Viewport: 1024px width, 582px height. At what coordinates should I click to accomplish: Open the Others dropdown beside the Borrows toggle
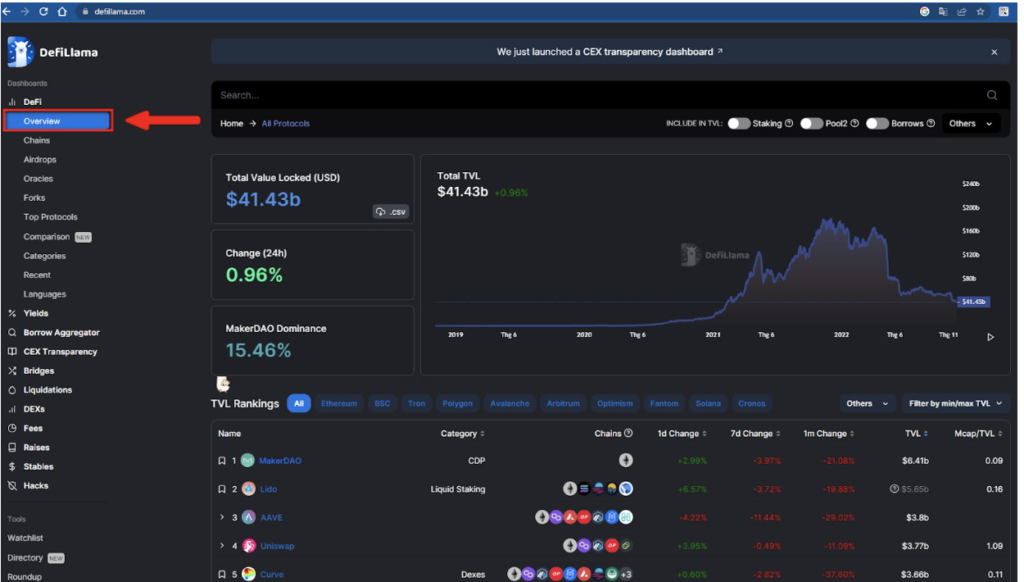(x=970, y=123)
